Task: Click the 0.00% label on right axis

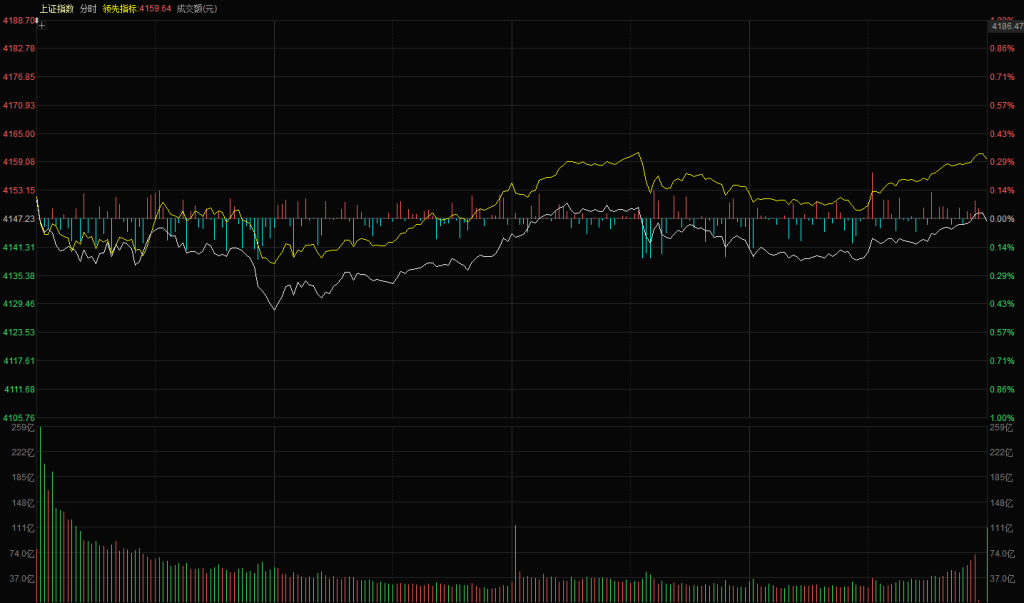Action: coord(1001,218)
